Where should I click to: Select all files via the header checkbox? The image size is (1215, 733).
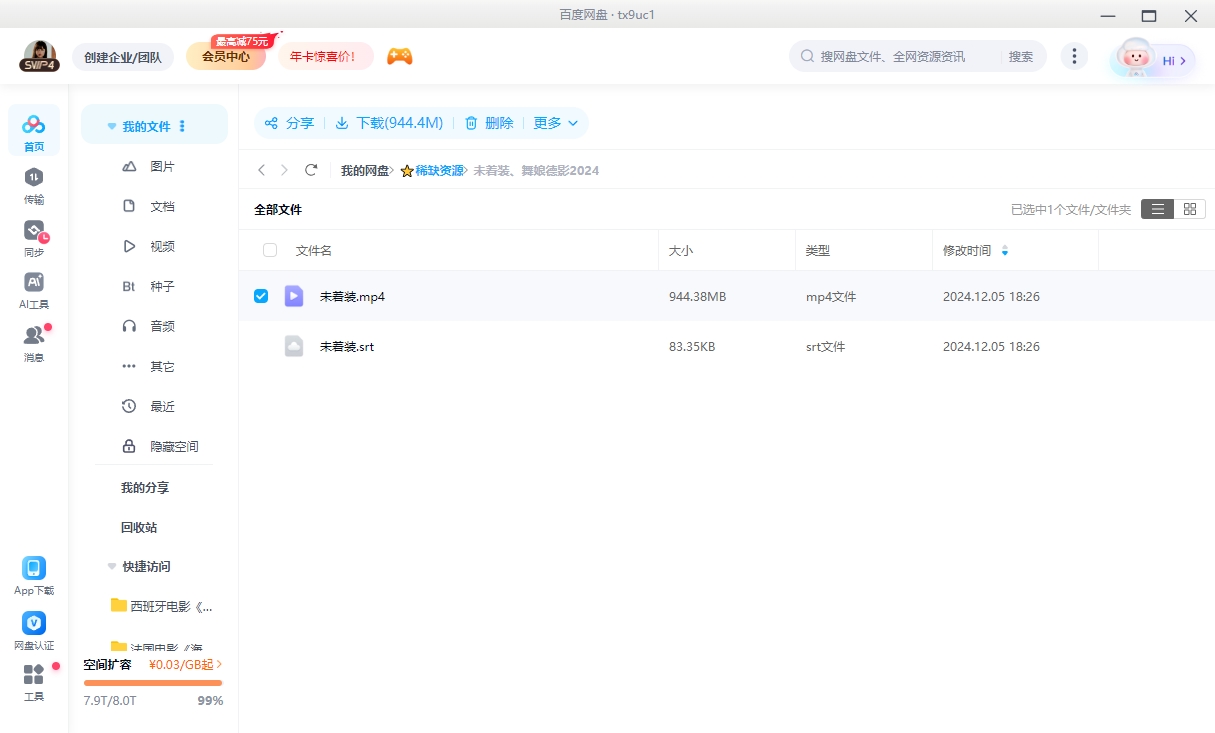pyautogui.click(x=268, y=250)
